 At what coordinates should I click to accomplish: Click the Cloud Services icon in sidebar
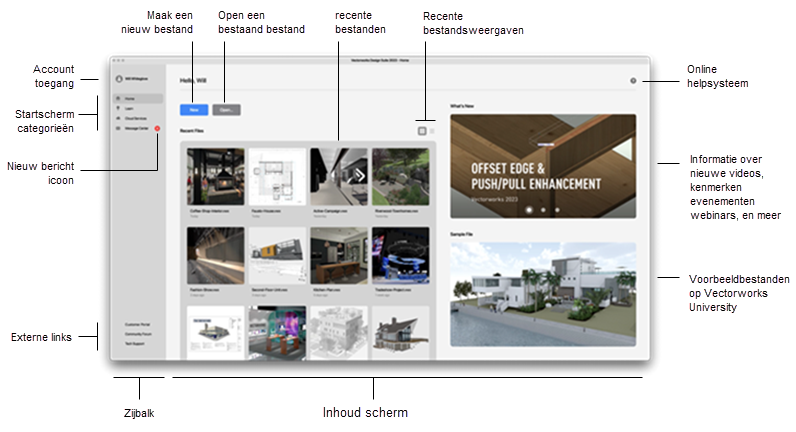(119, 119)
